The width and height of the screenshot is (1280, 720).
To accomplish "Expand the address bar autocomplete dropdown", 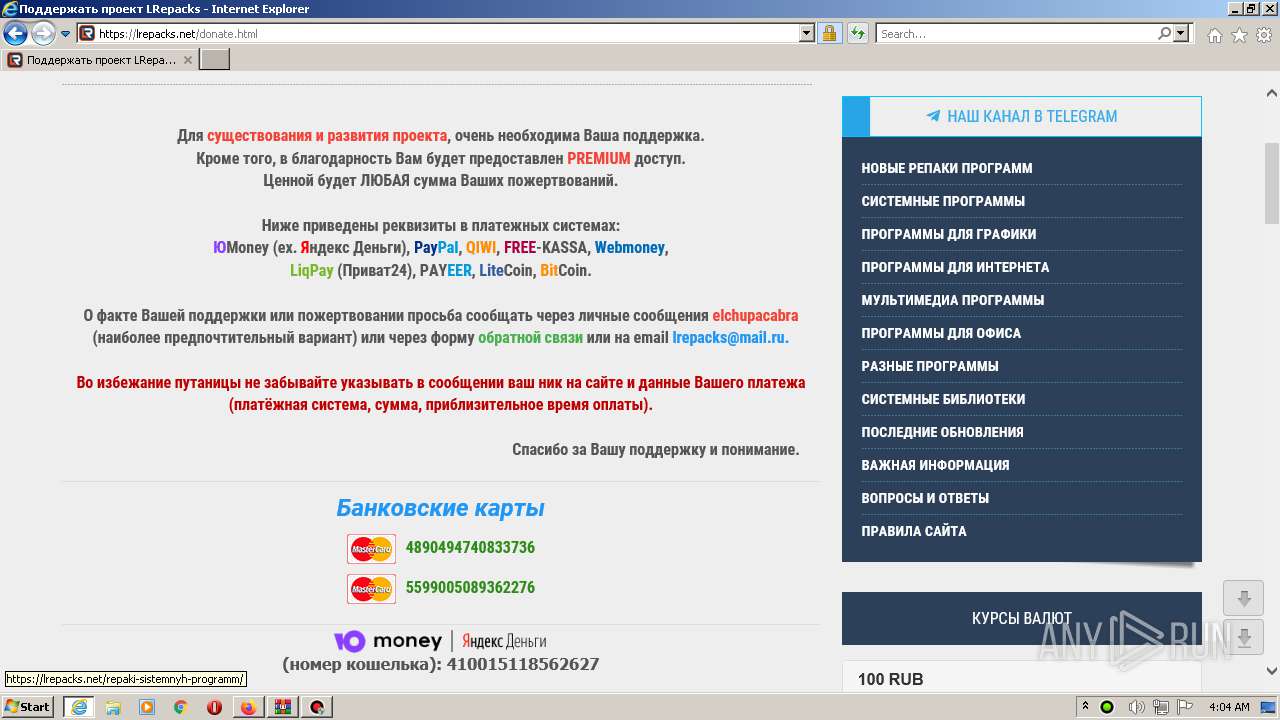I will pos(807,33).
